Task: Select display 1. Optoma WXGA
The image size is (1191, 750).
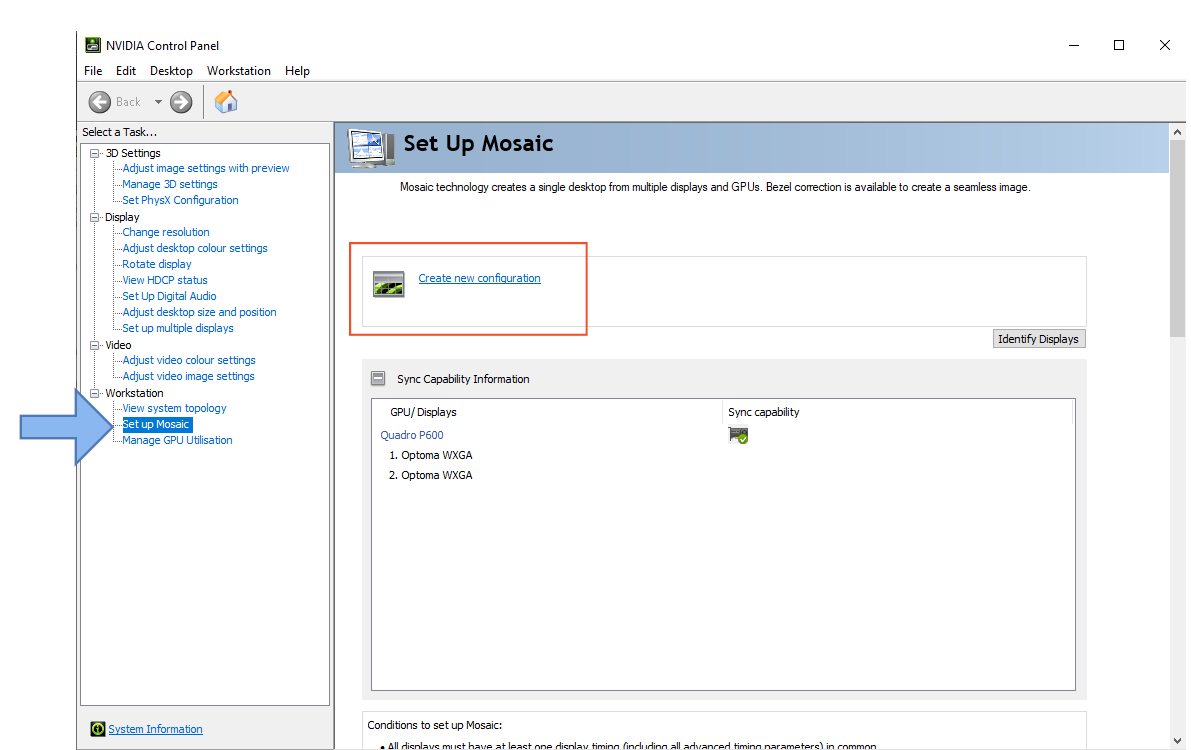Action: (x=431, y=455)
